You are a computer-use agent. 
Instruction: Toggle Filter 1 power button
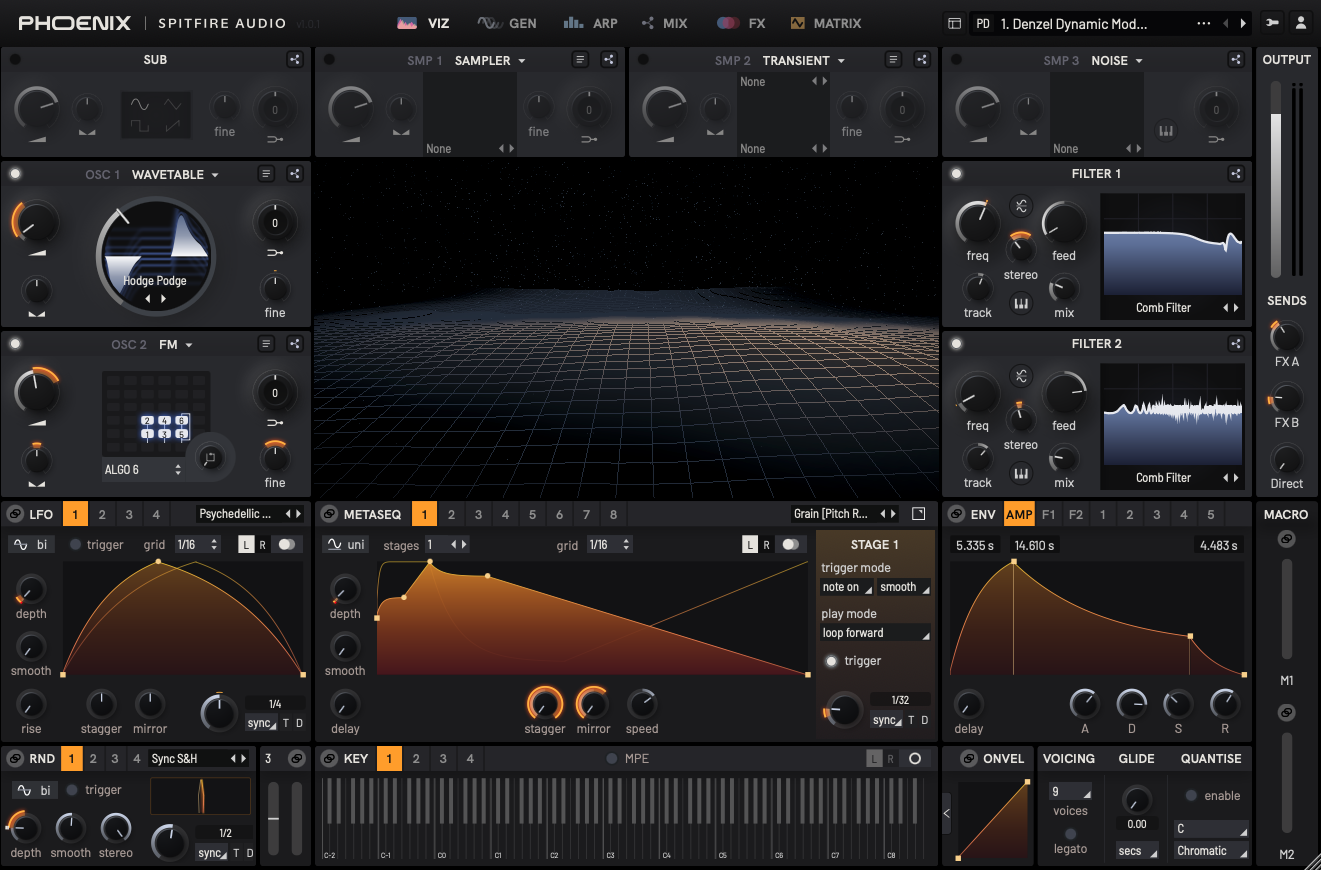pos(956,174)
